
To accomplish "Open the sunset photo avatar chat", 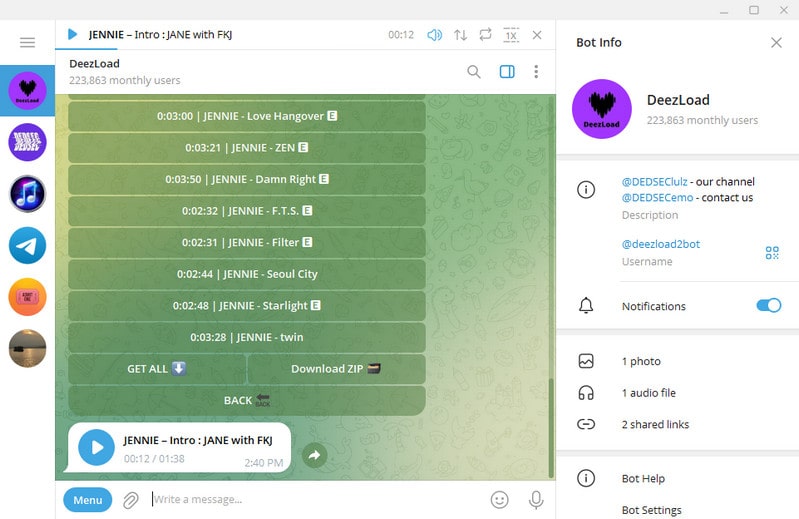I will [x=28, y=348].
